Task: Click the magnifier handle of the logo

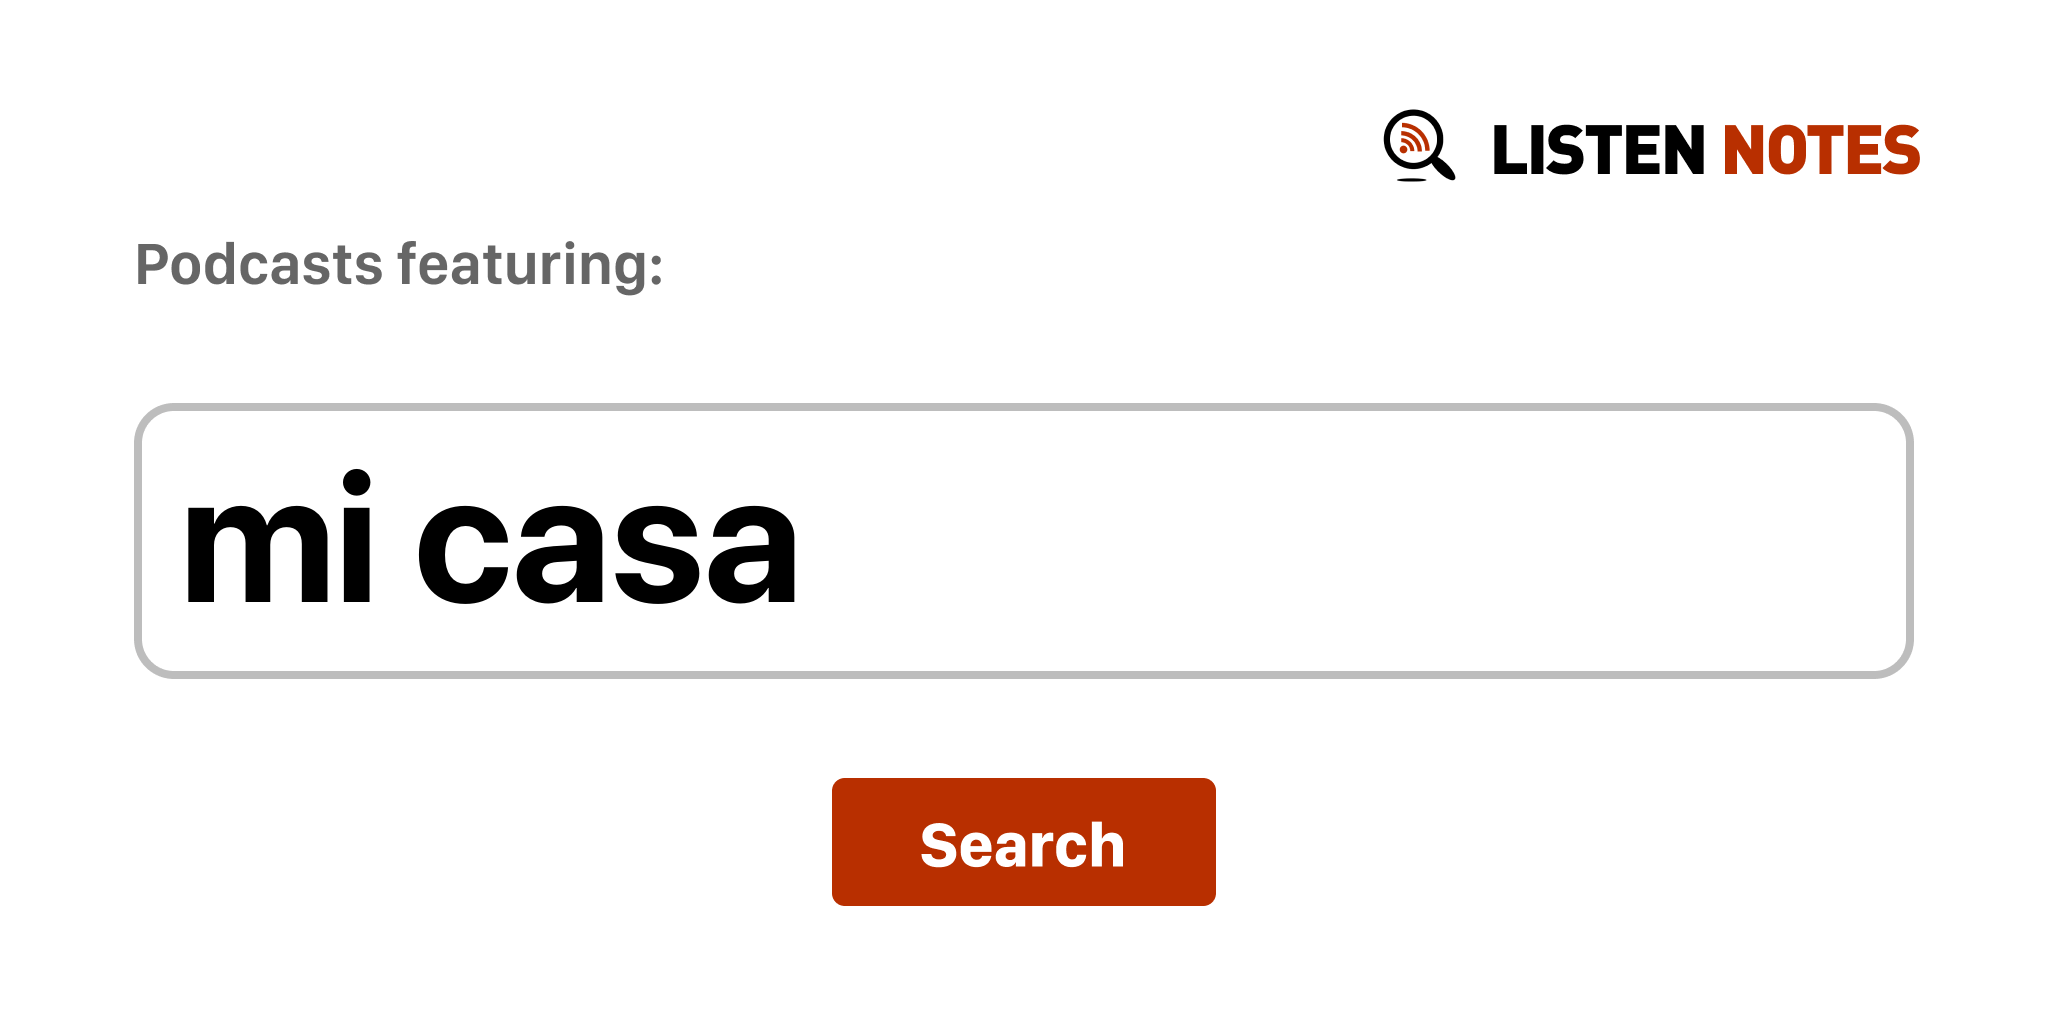Action: tap(1442, 166)
